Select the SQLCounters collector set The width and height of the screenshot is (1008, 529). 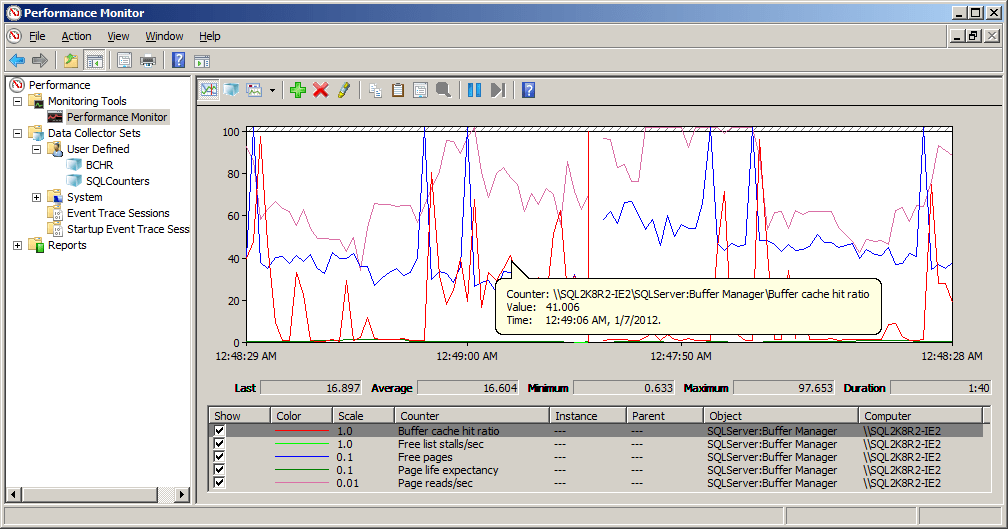click(118, 181)
